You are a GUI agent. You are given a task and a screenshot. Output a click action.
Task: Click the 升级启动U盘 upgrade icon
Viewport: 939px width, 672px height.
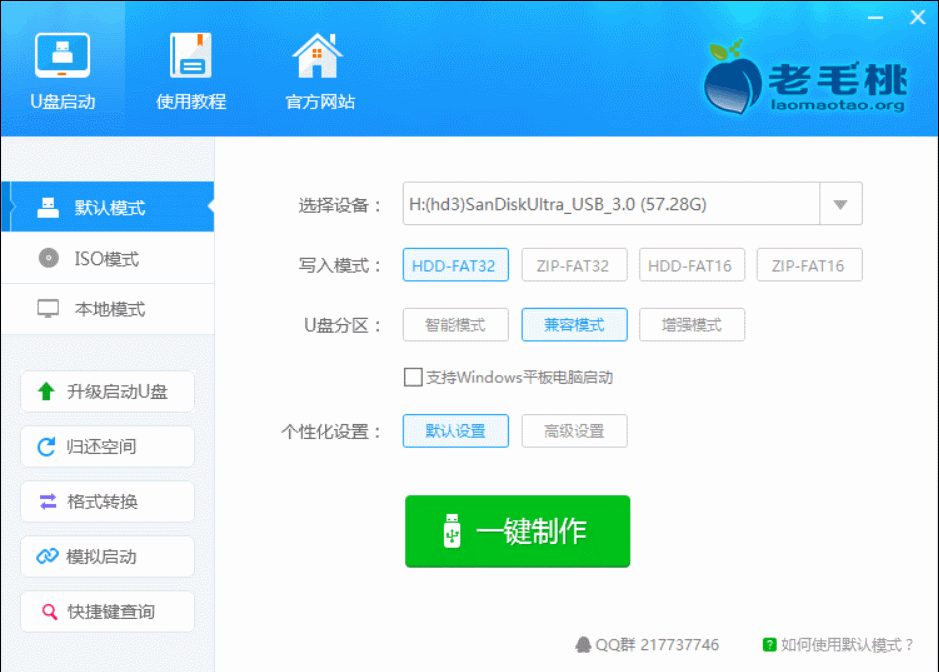pos(106,391)
